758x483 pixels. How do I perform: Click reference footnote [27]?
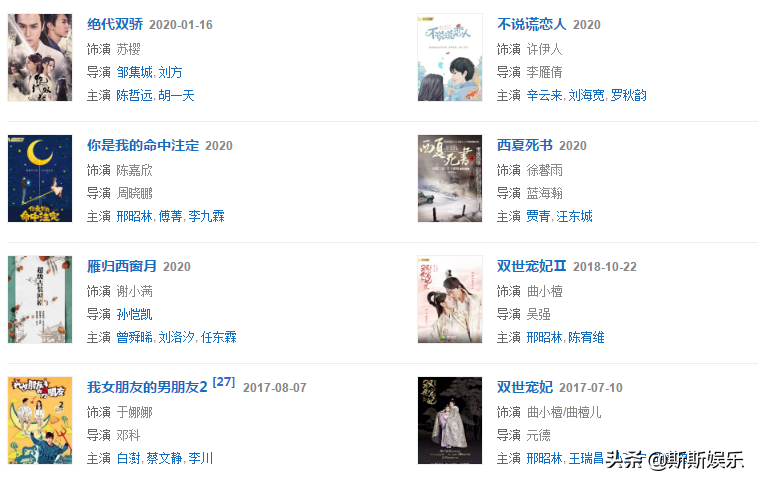[223, 382]
